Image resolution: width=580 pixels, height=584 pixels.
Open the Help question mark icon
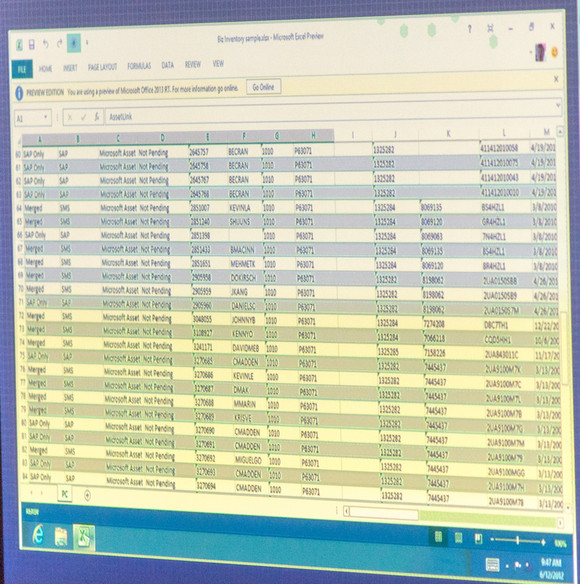[470, 29]
